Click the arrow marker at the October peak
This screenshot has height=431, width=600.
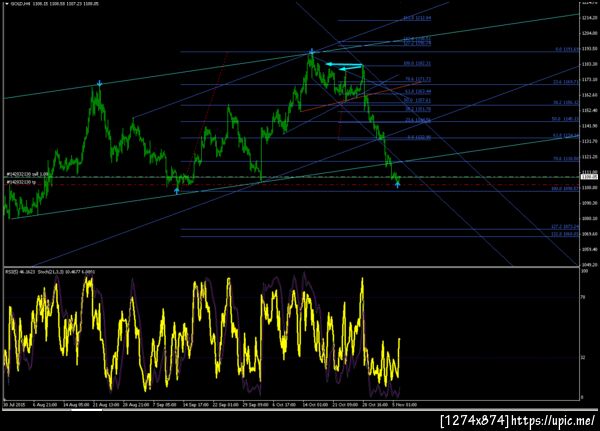[x=312, y=51]
